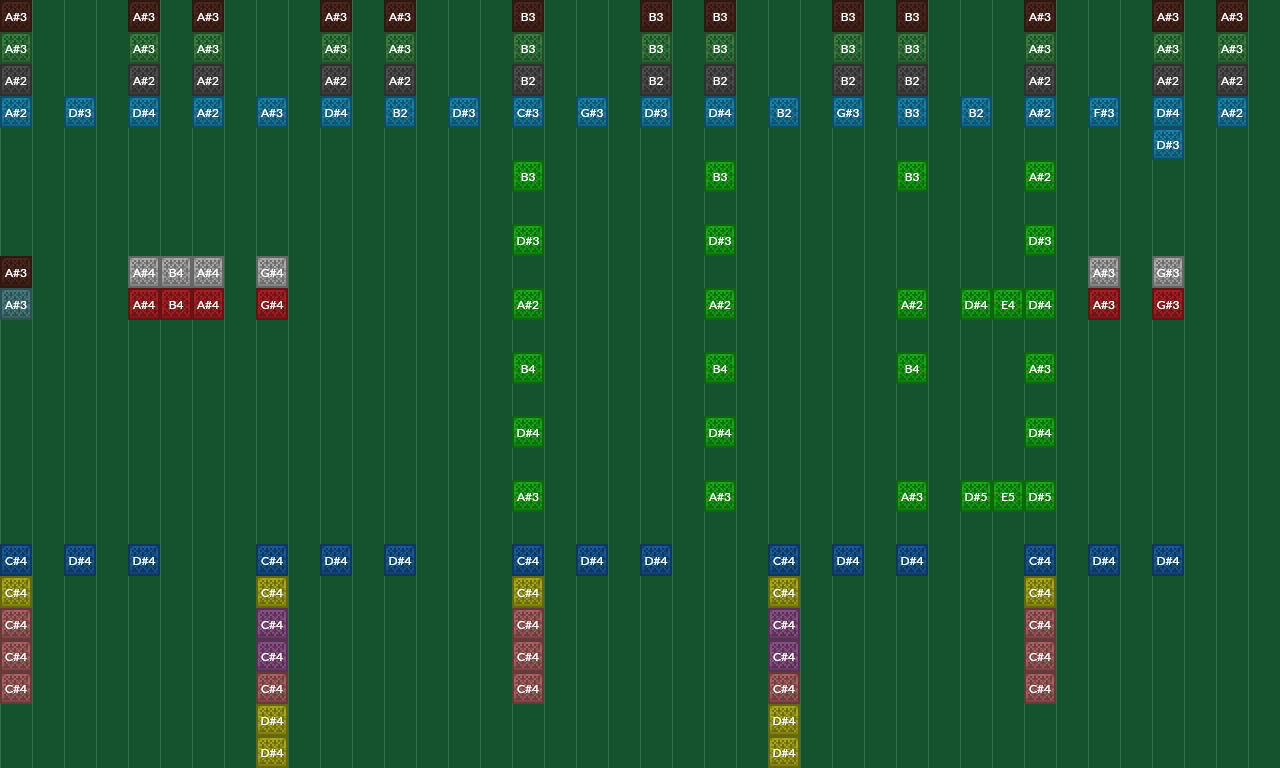Select the gray G#3 note block
Image resolution: width=1280 pixels, height=768 pixels.
1168,272
